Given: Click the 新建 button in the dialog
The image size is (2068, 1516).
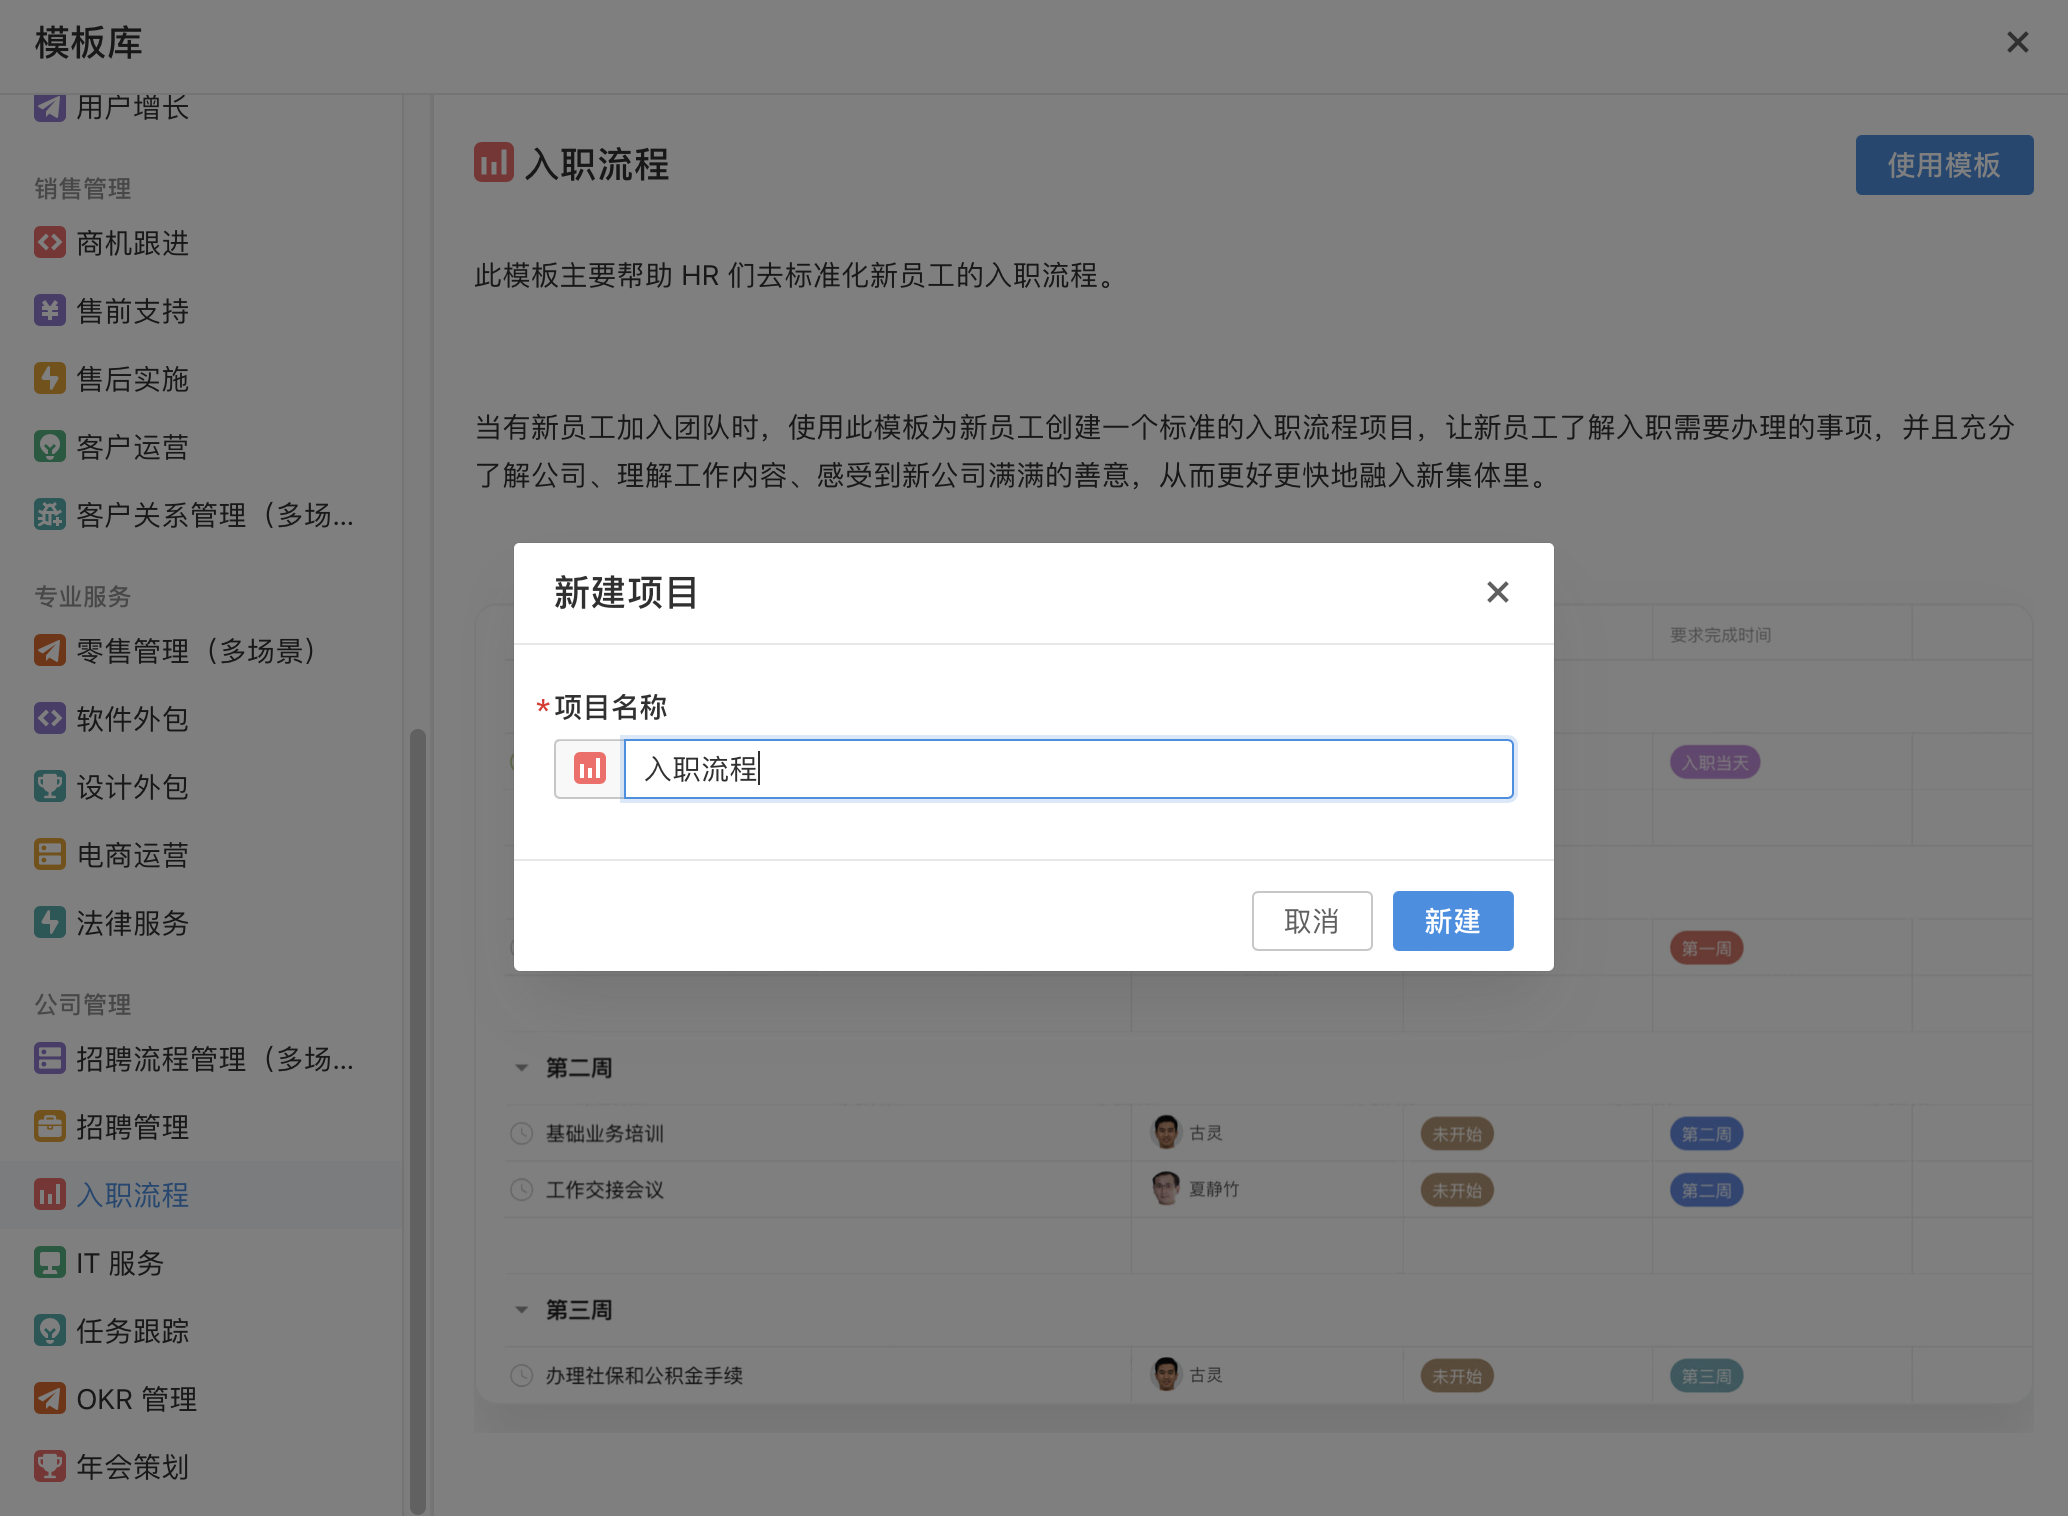Looking at the screenshot, I should (x=1452, y=920).
